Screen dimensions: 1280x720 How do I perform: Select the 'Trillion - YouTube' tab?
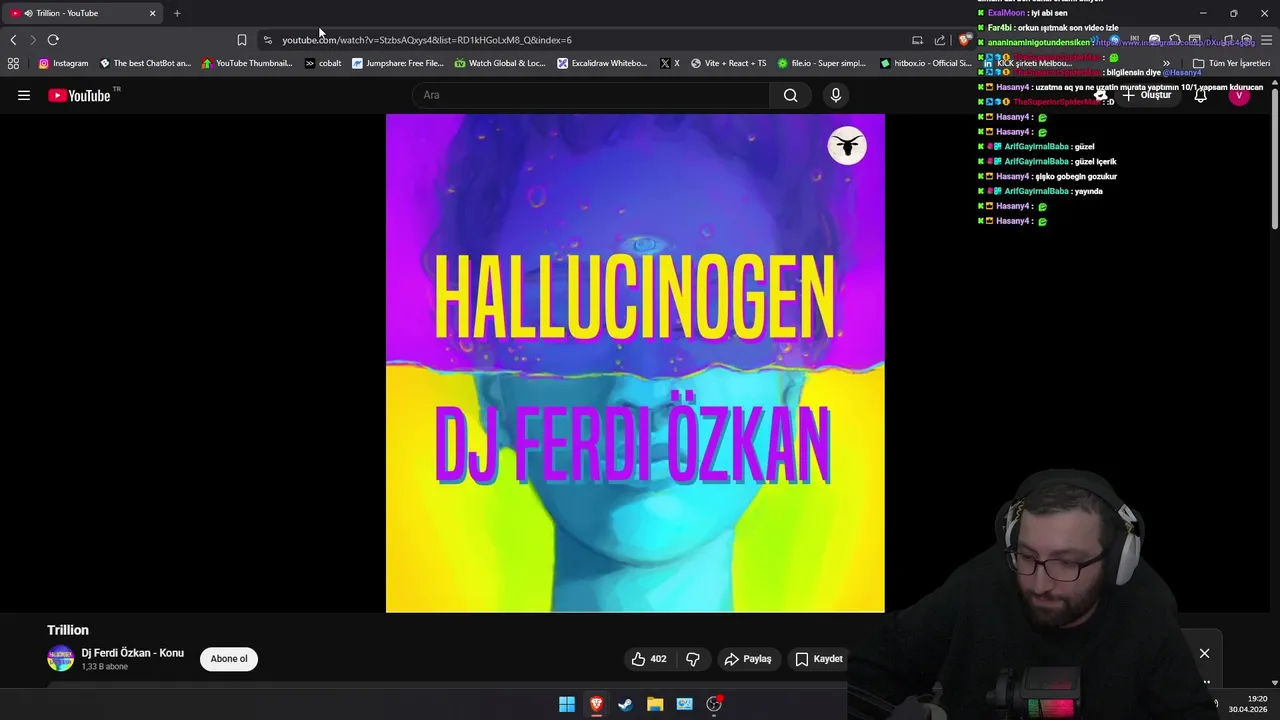[82, 13]
